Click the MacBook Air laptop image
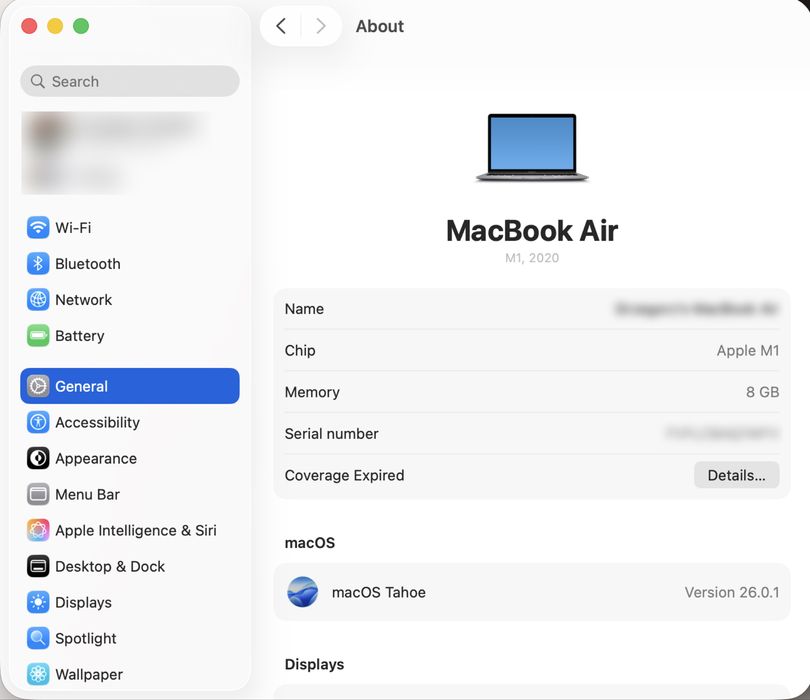The image size is (810, 700). [x=532, y=148]
